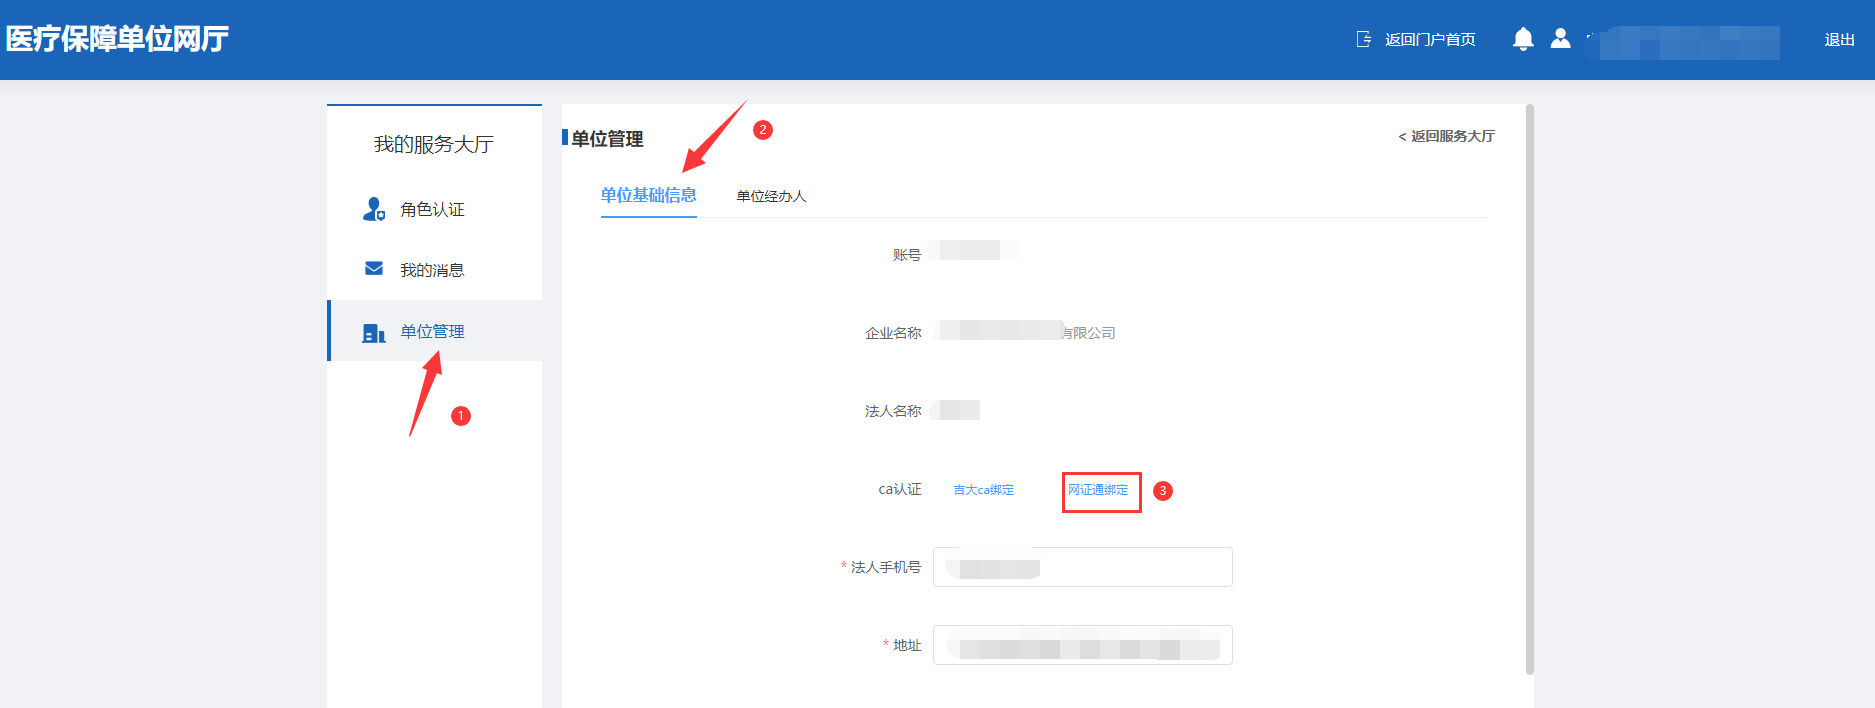Go to 返回门户首页 in header
This screenshot has height=708, width=1875.
(x=1430, y=40)
